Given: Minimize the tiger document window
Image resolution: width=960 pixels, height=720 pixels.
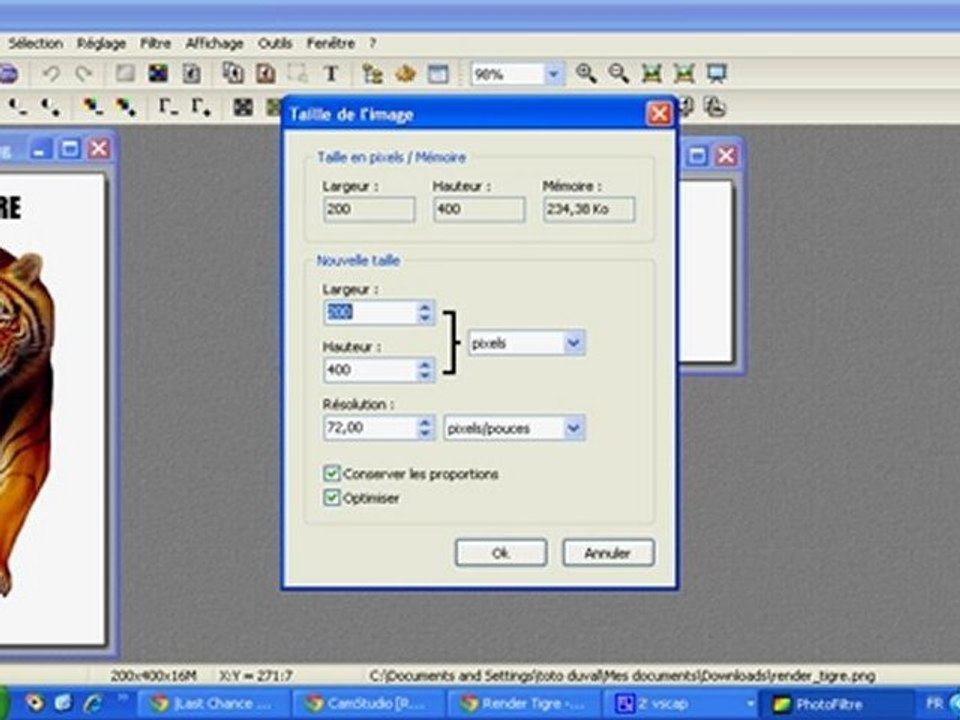Looking at the screenshot, I should [40, 149].
